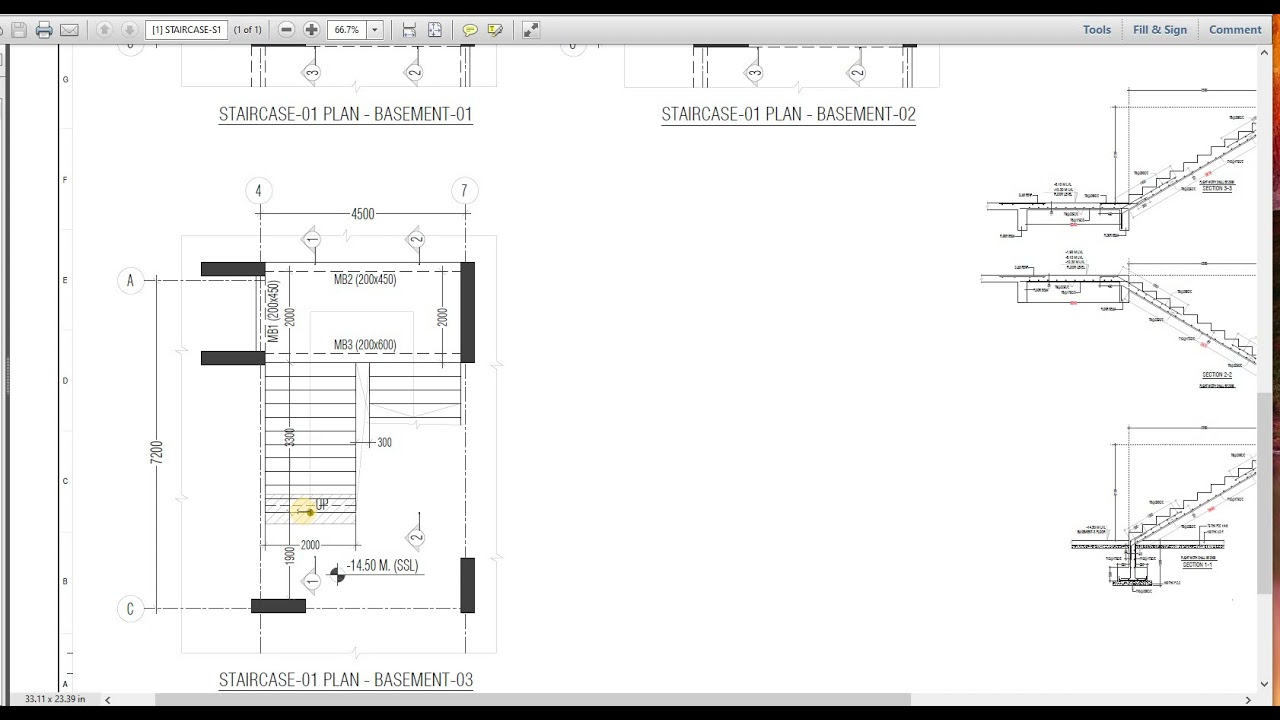Screen dimensions: 1280x720
Task: Click the MB1 (200x450) vertical label
Action: [273, 313]
